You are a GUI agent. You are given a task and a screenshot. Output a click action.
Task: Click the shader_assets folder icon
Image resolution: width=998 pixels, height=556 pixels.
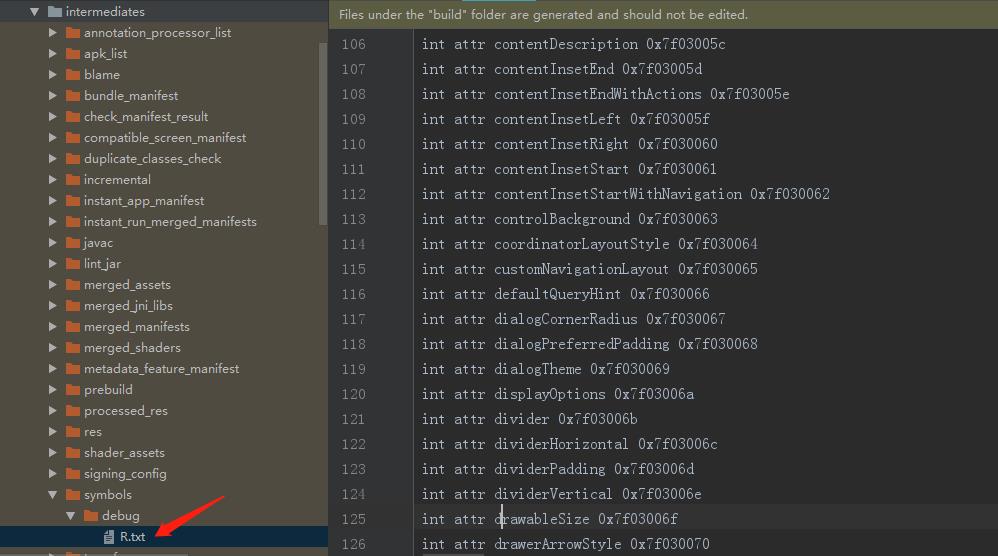point(73,452)
